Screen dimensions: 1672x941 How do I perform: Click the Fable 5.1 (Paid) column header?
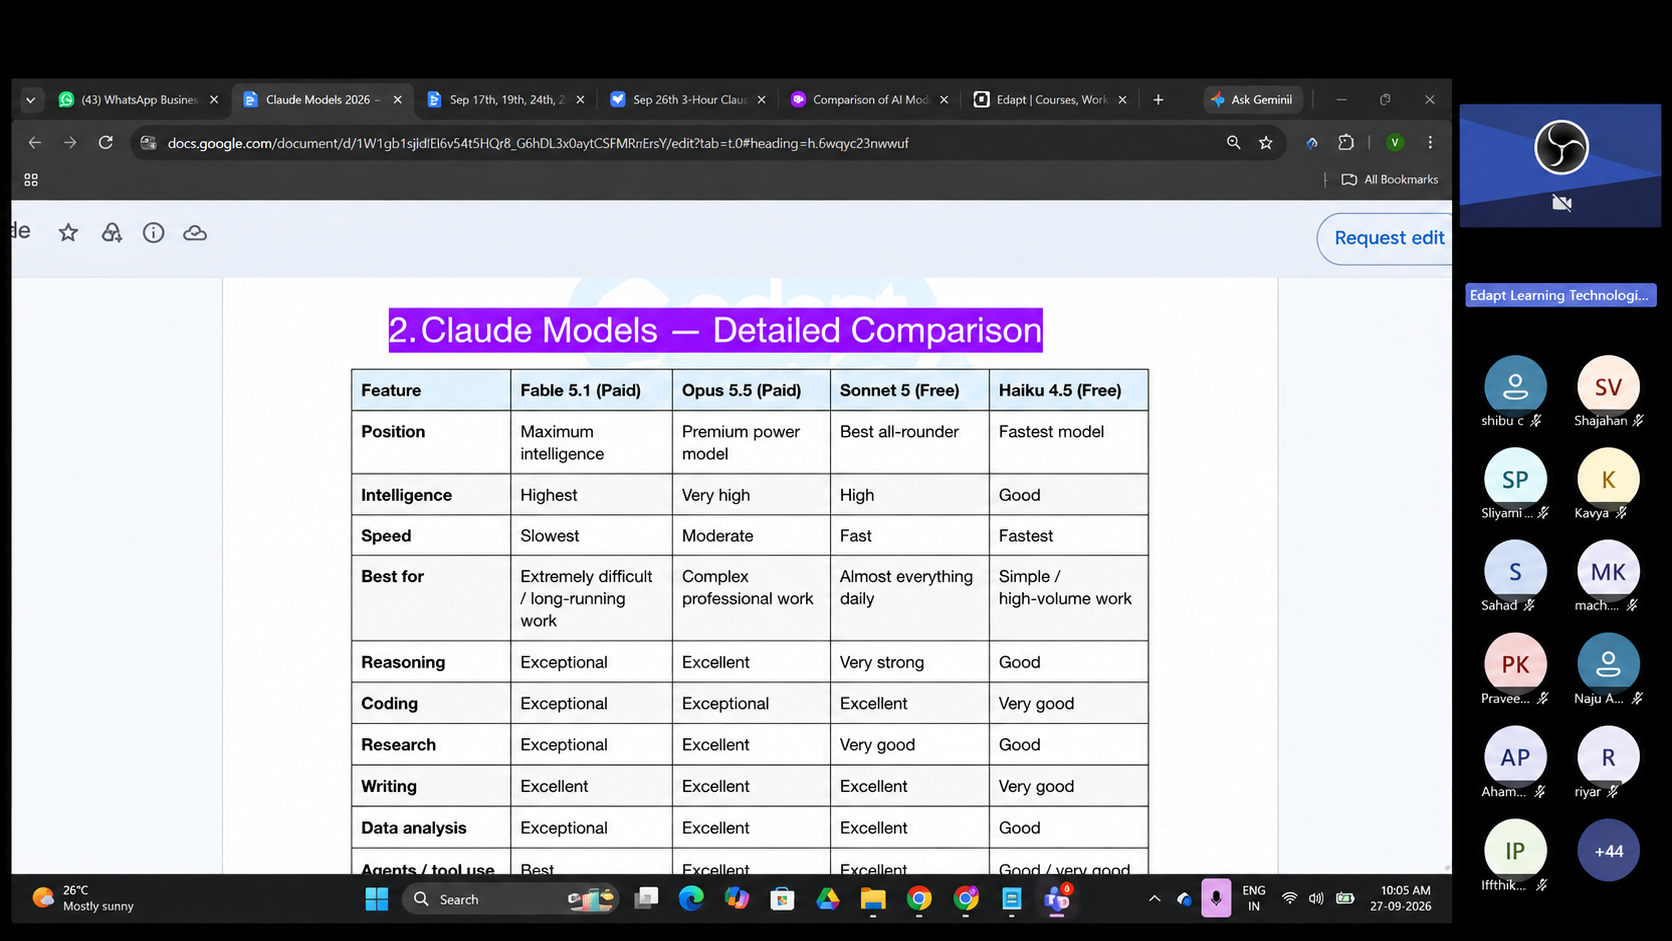(591, 390)
